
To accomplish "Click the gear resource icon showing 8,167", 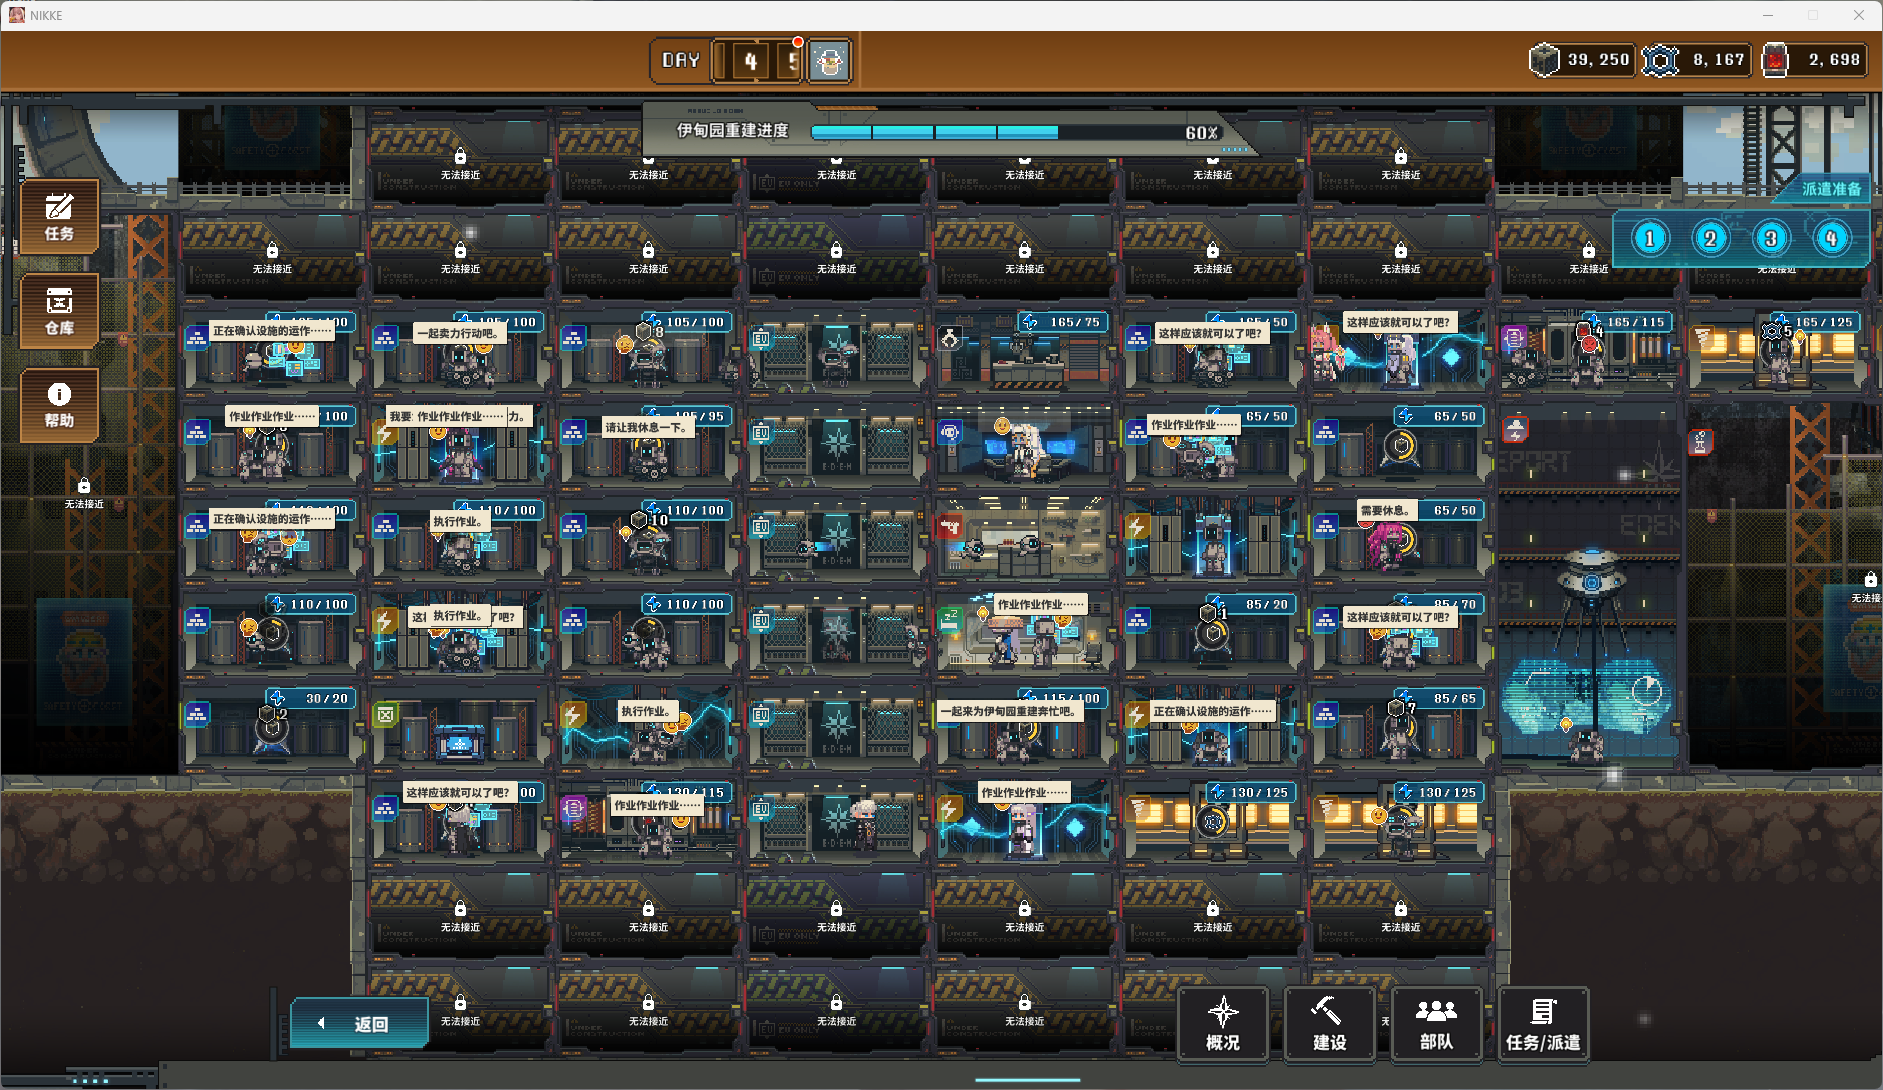I will (1661, 60).
